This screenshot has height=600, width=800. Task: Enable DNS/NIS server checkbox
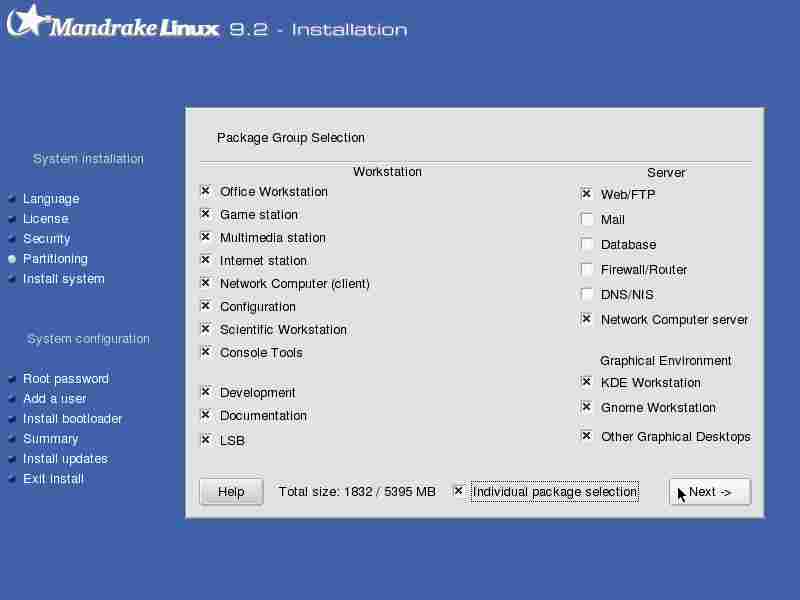(x=587, y=294)
